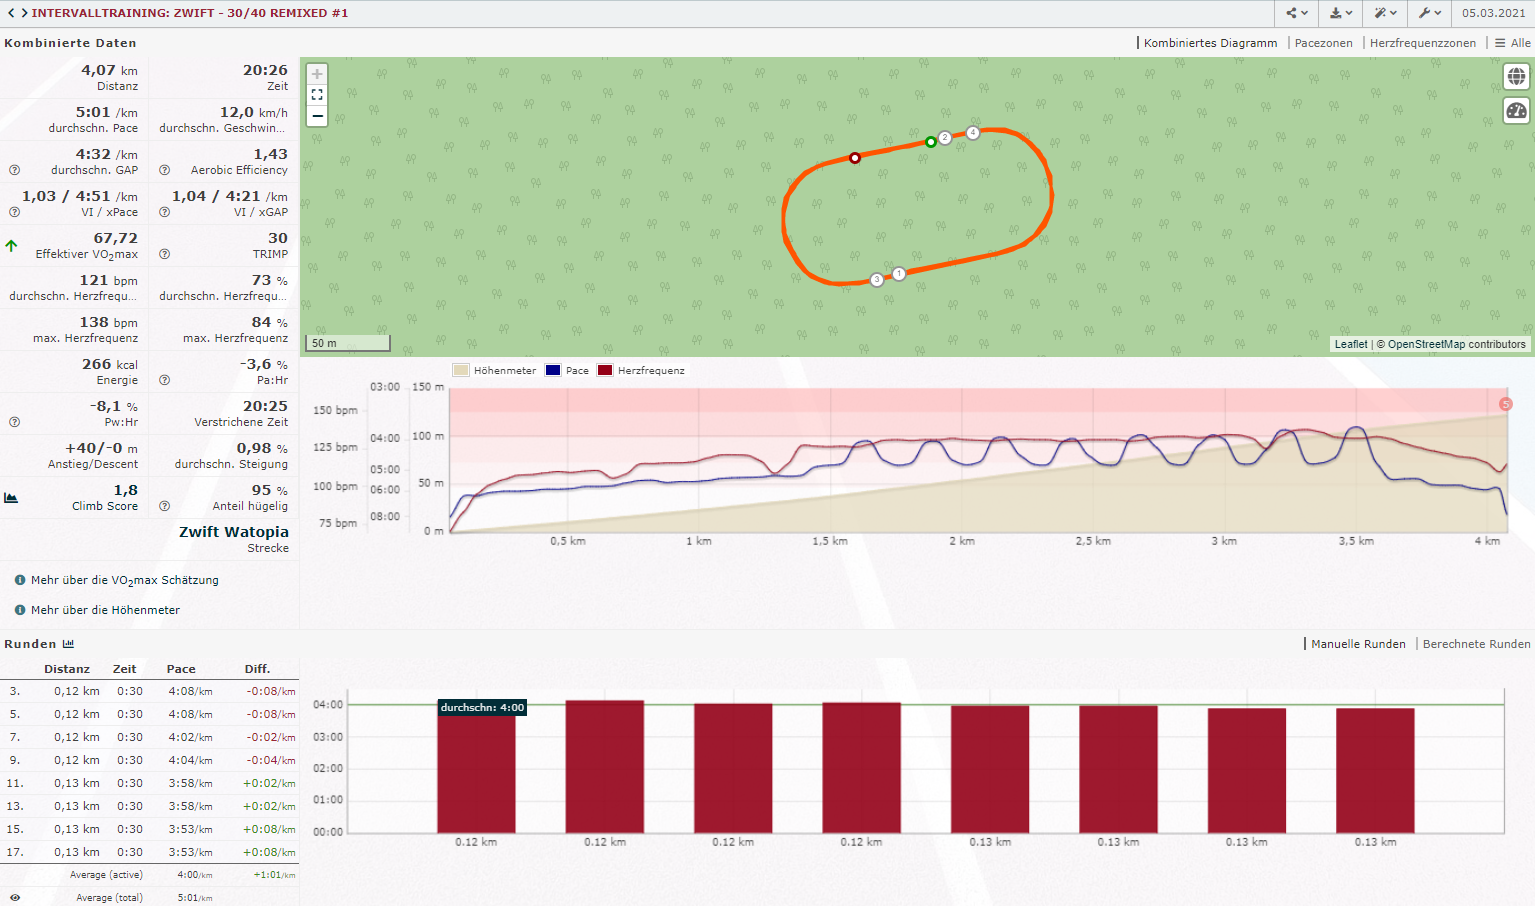Open Mehr über die Höhenmeter link
1535x906 pixels.
(x=105, y=610)
